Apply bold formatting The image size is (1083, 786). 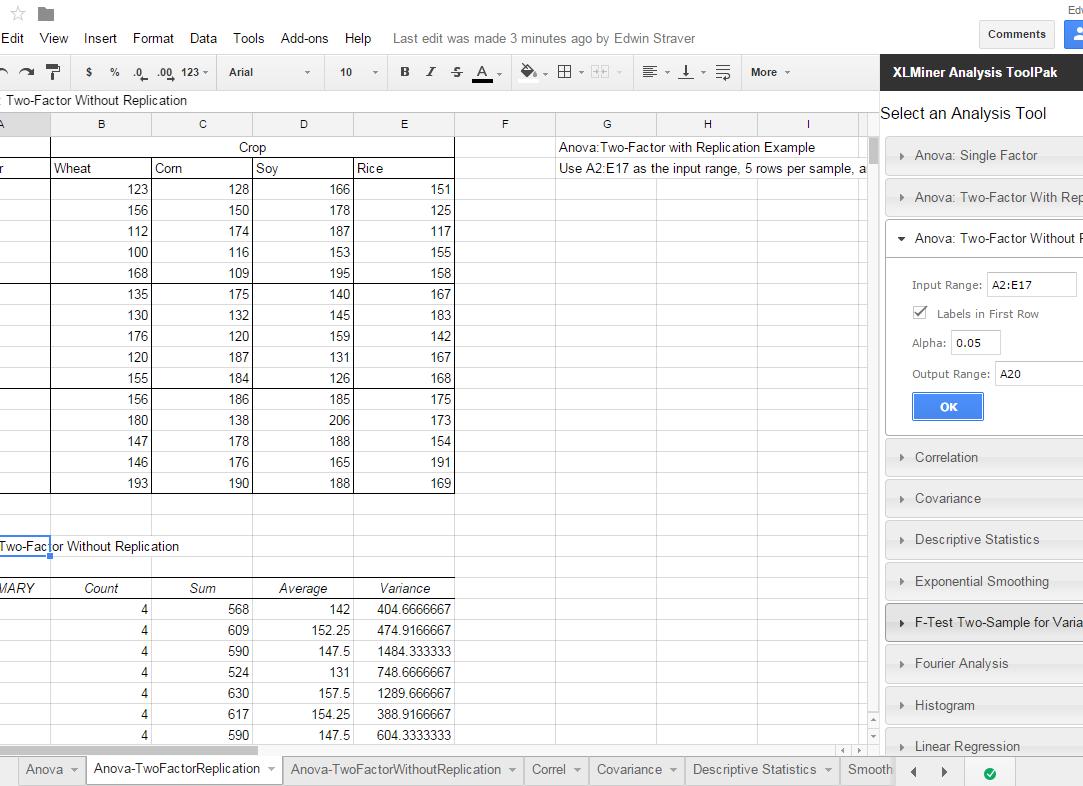click(405, 72)
